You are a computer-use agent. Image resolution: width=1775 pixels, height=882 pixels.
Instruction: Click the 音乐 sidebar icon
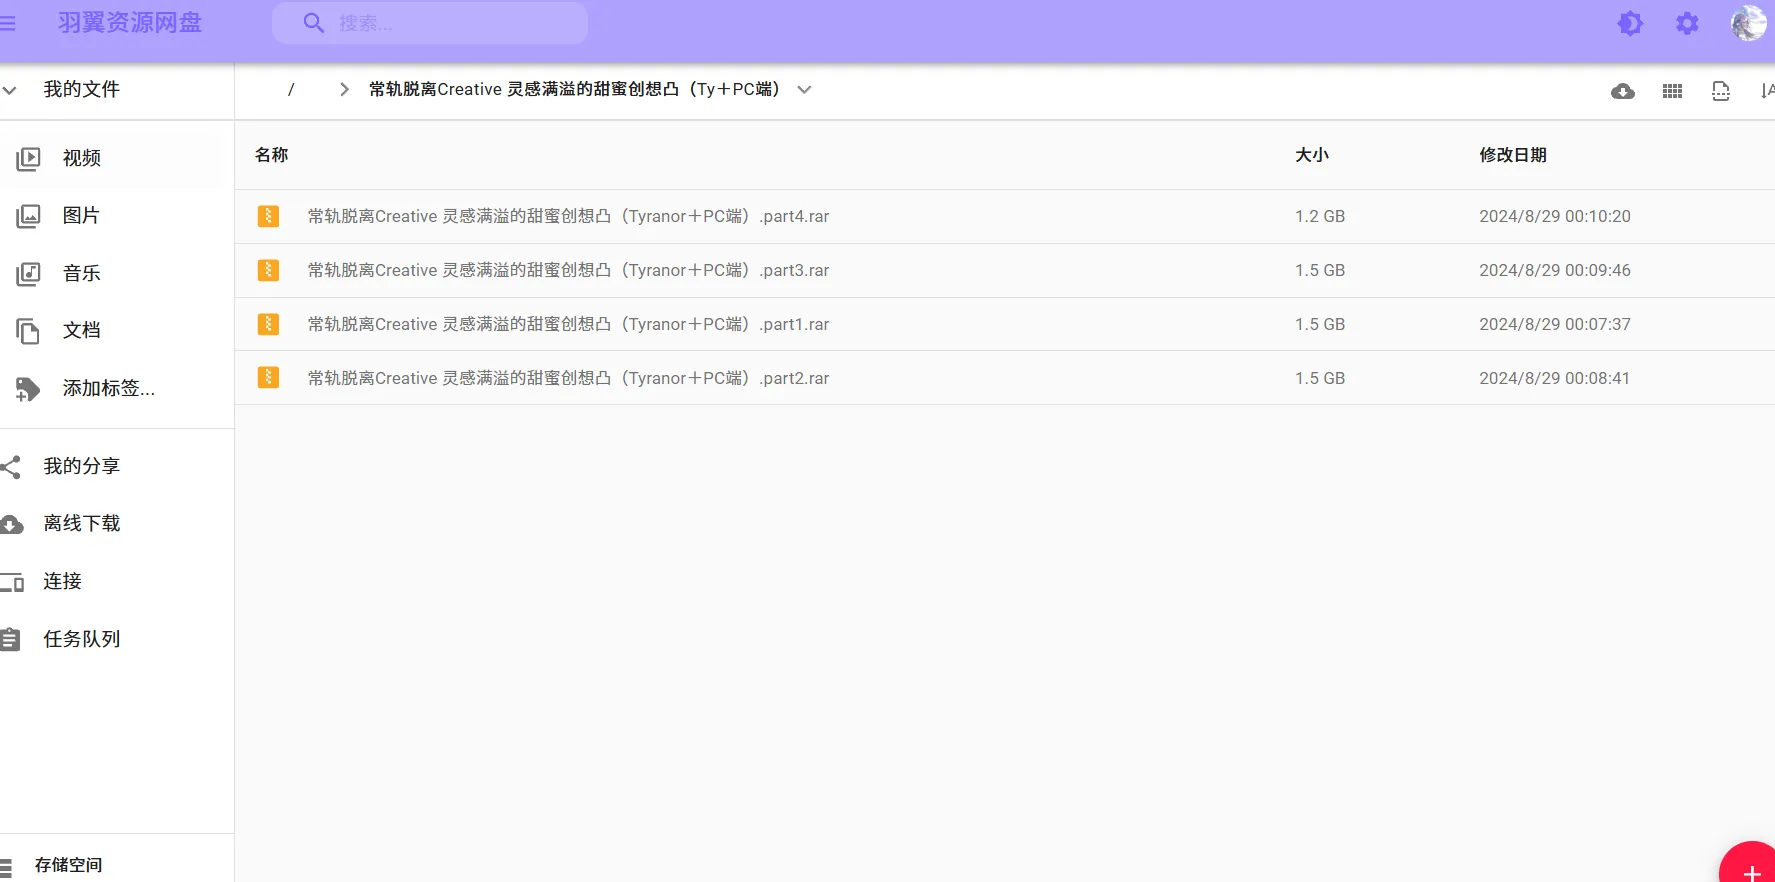(x=28, y=274)
